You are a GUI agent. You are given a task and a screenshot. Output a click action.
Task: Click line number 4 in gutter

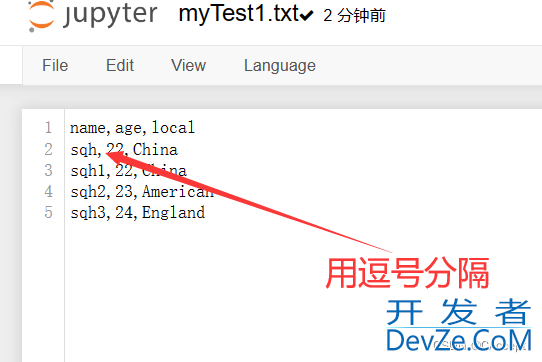[x=48, y=192]
